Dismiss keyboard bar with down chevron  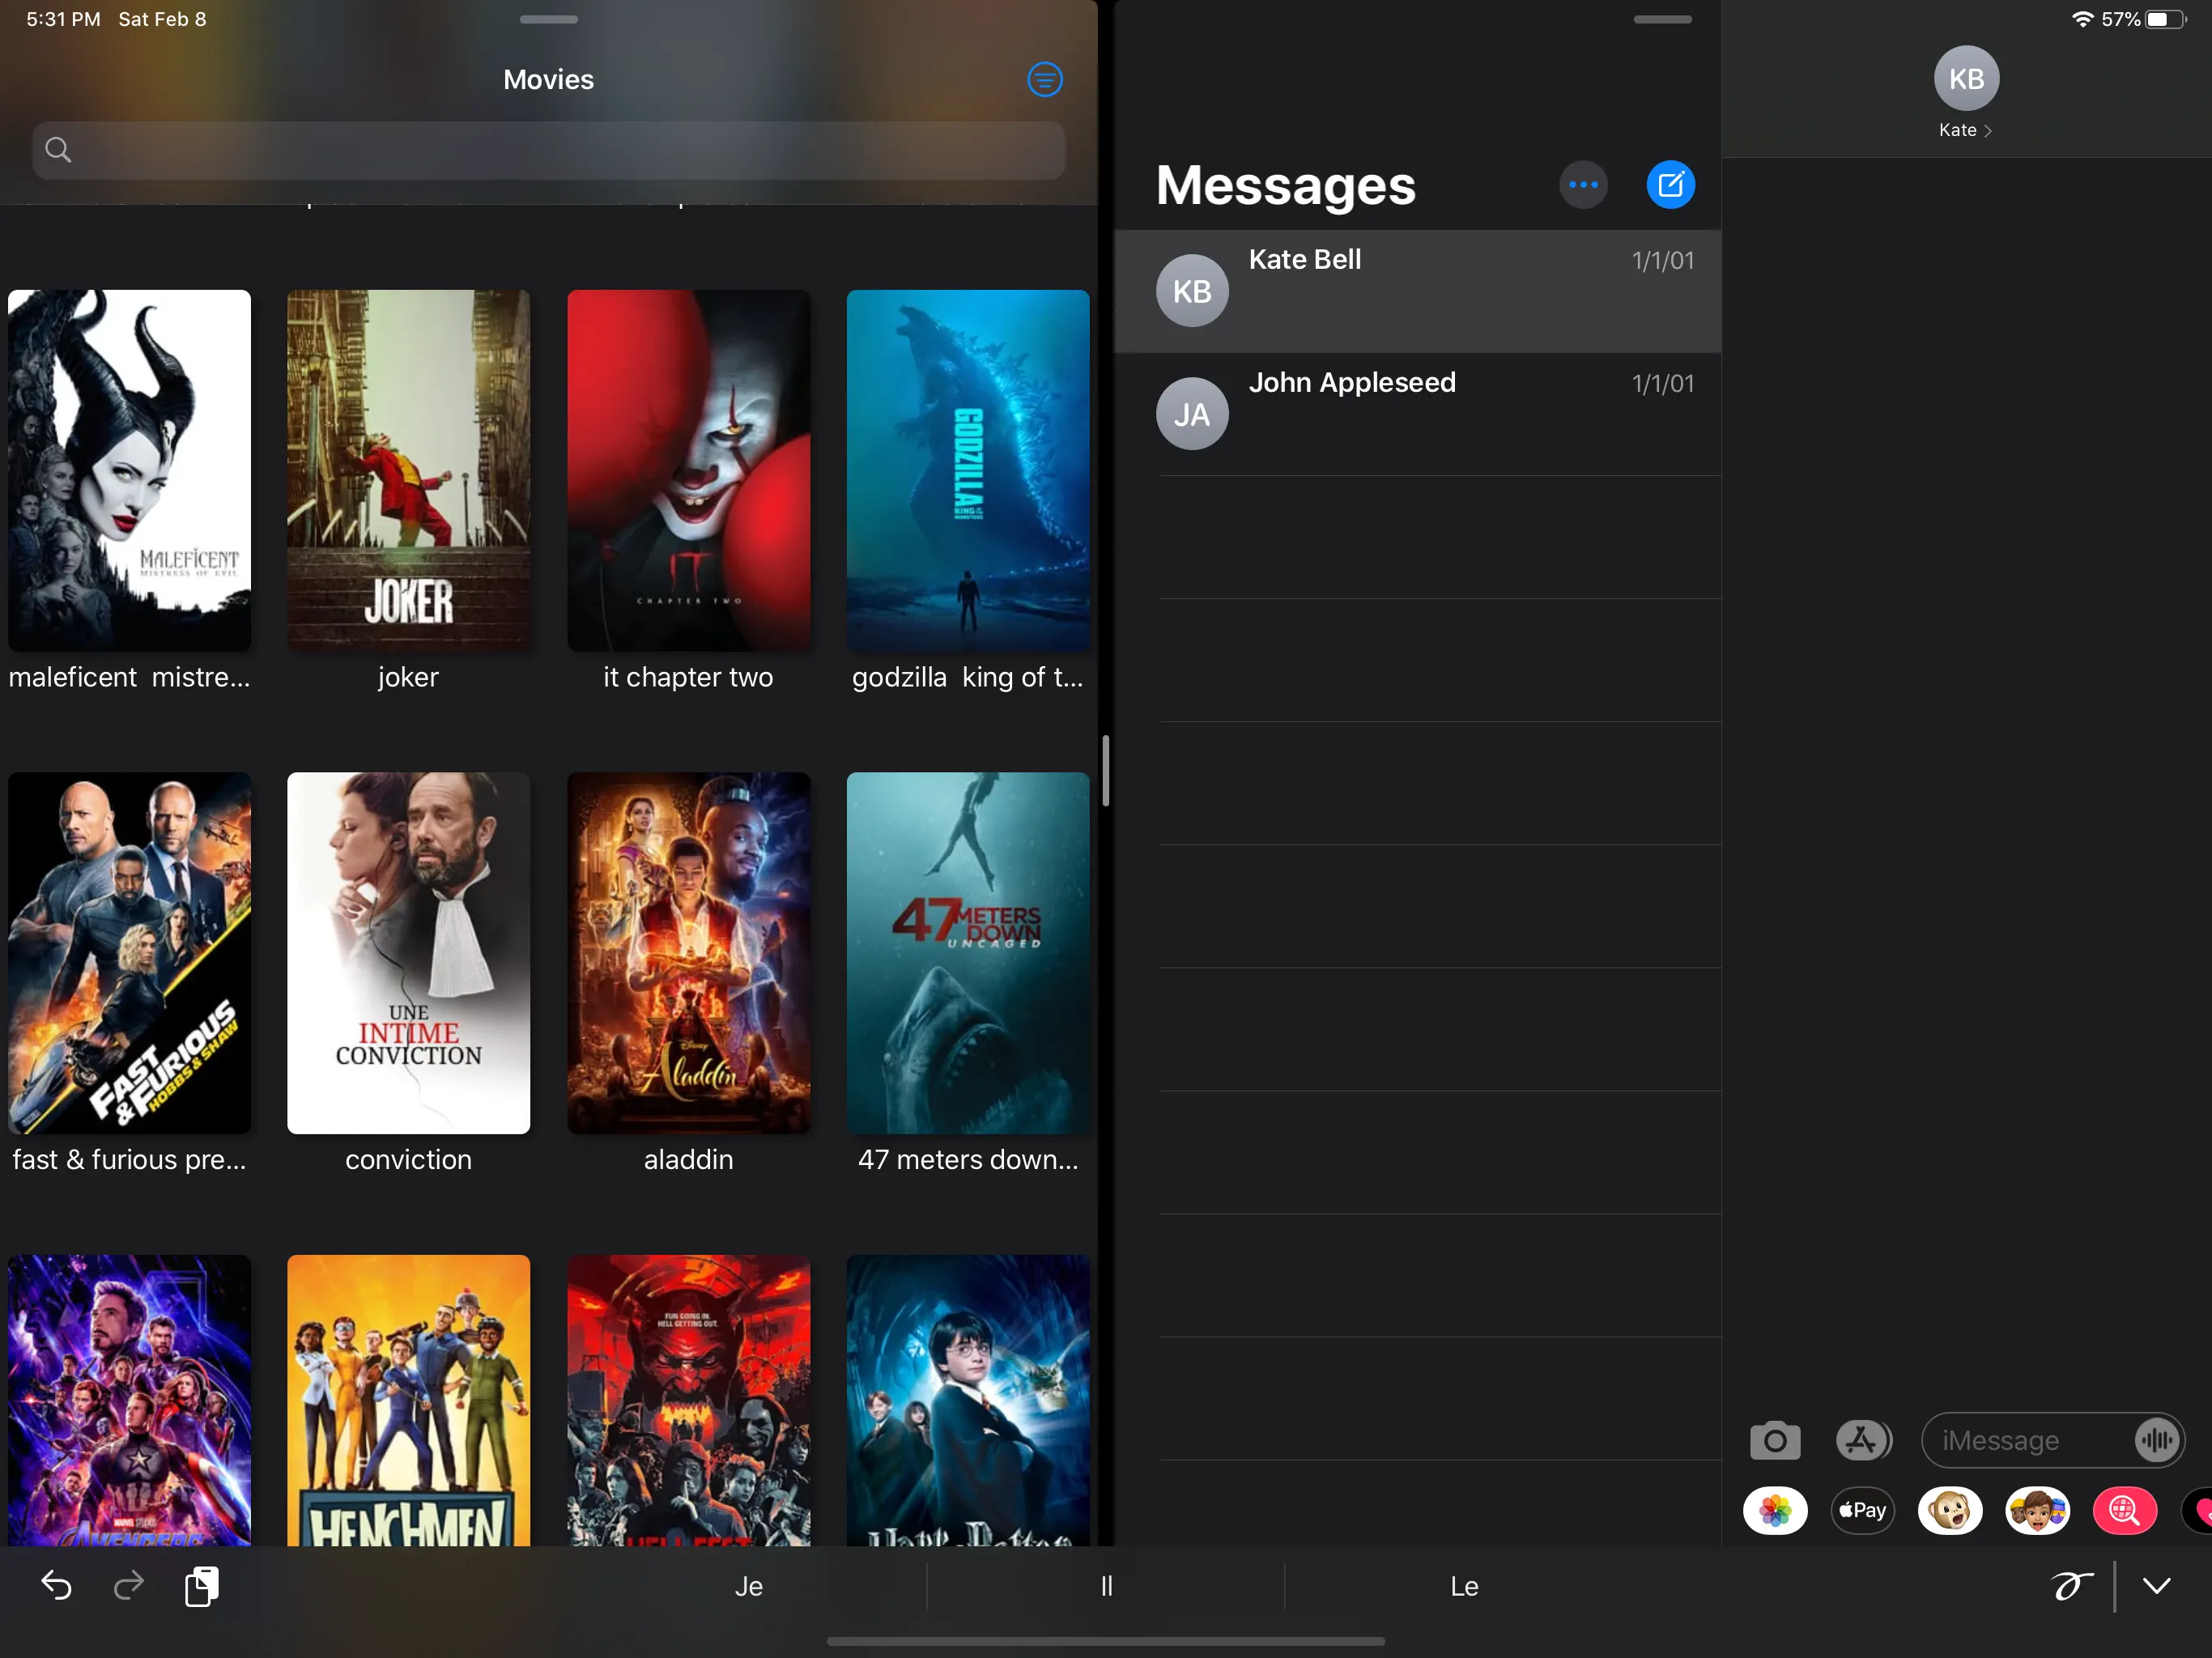(2157, 1586)
